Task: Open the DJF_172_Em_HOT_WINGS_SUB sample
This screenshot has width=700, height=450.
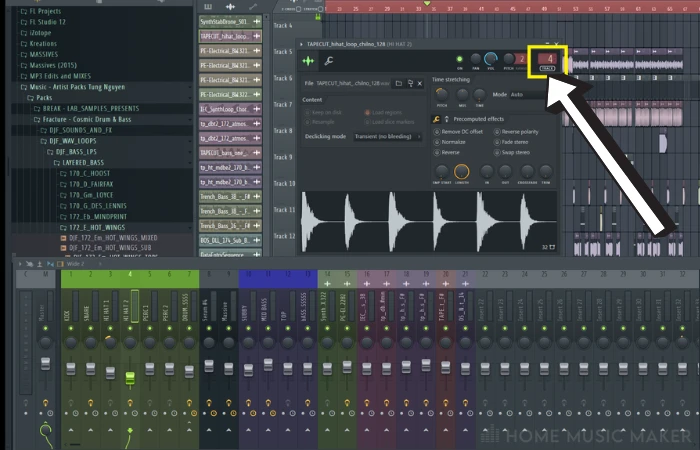Action: tap(110, 248)
